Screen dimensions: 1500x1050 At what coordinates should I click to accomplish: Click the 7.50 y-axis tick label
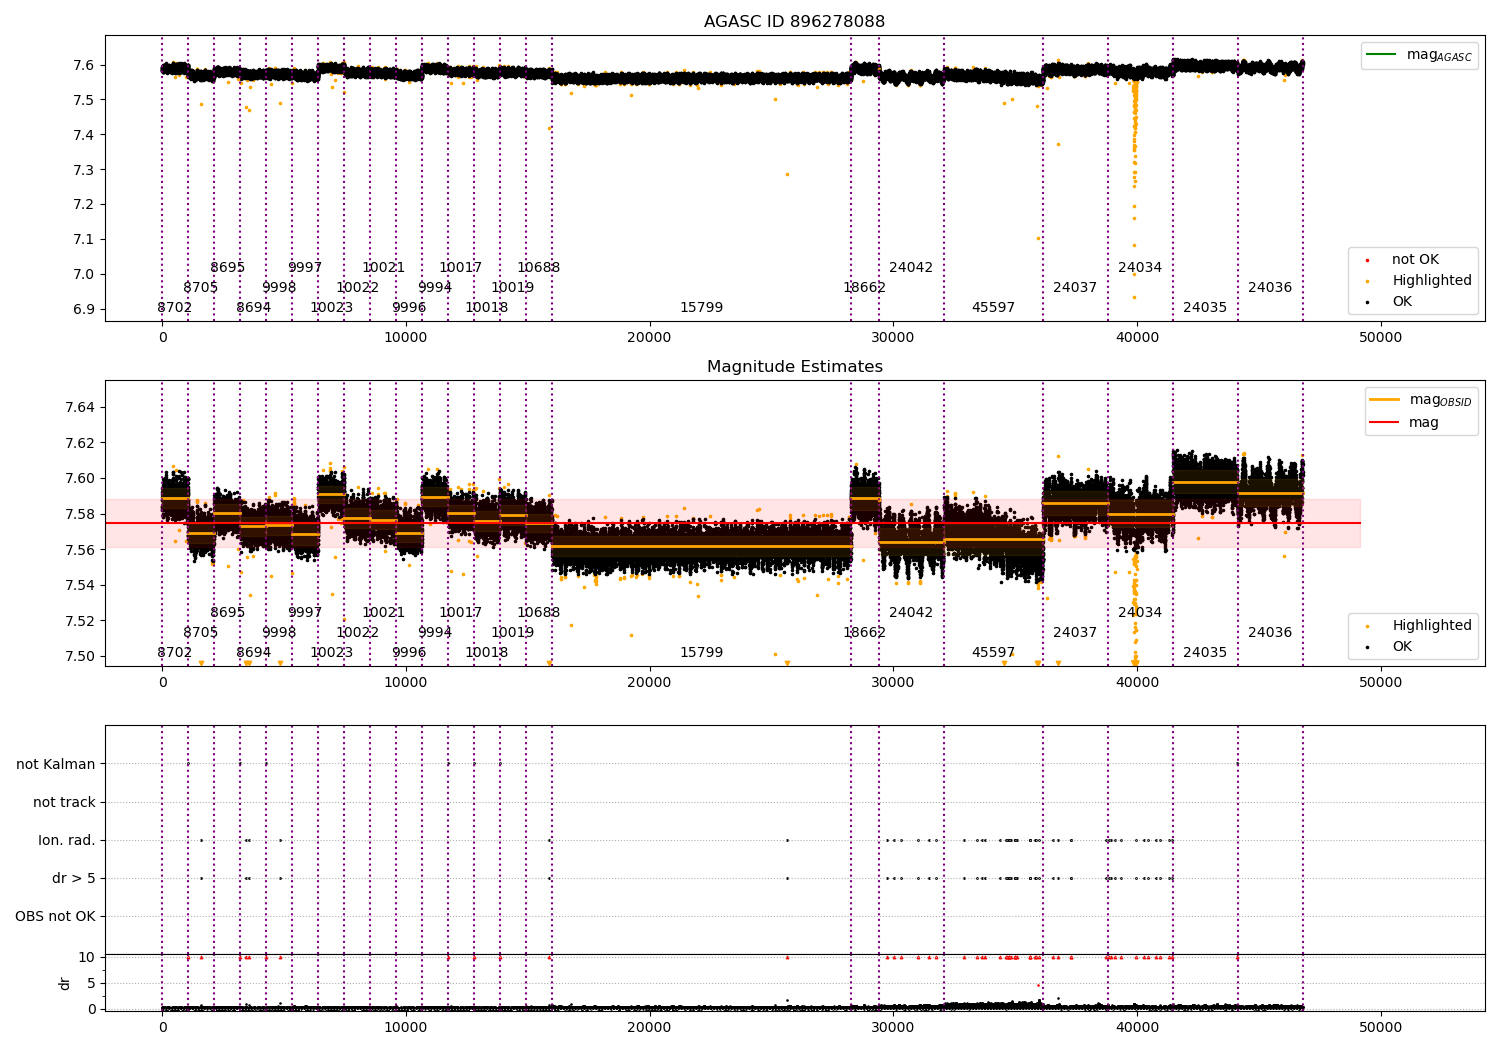pos(80,656)
